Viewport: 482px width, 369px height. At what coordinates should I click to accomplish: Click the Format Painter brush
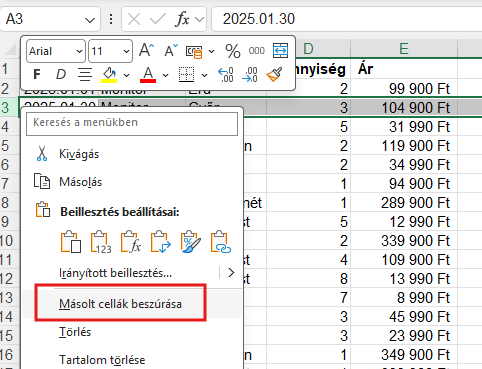coord(274,74)
